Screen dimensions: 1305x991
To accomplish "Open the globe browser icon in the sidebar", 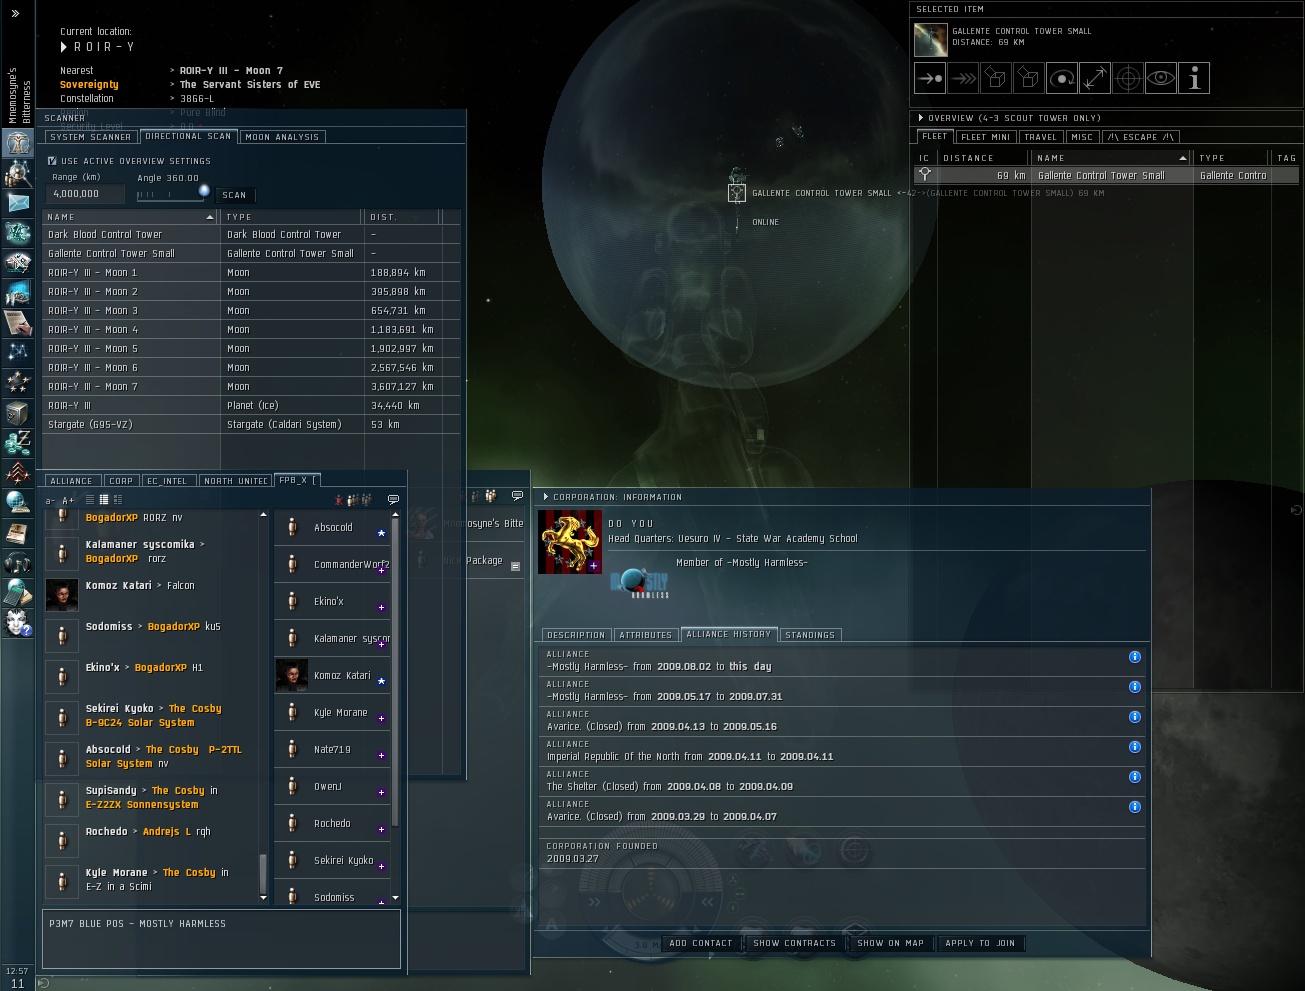I will tap(17, 502).
